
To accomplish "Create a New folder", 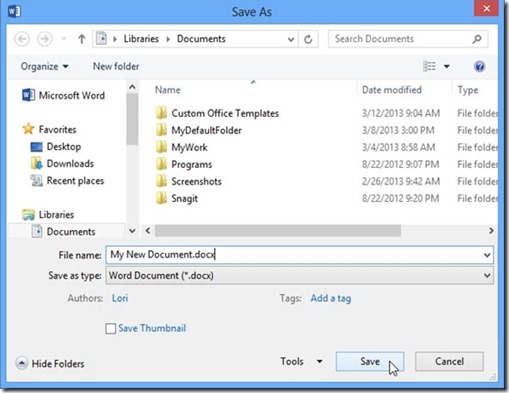I will [116, 66].
